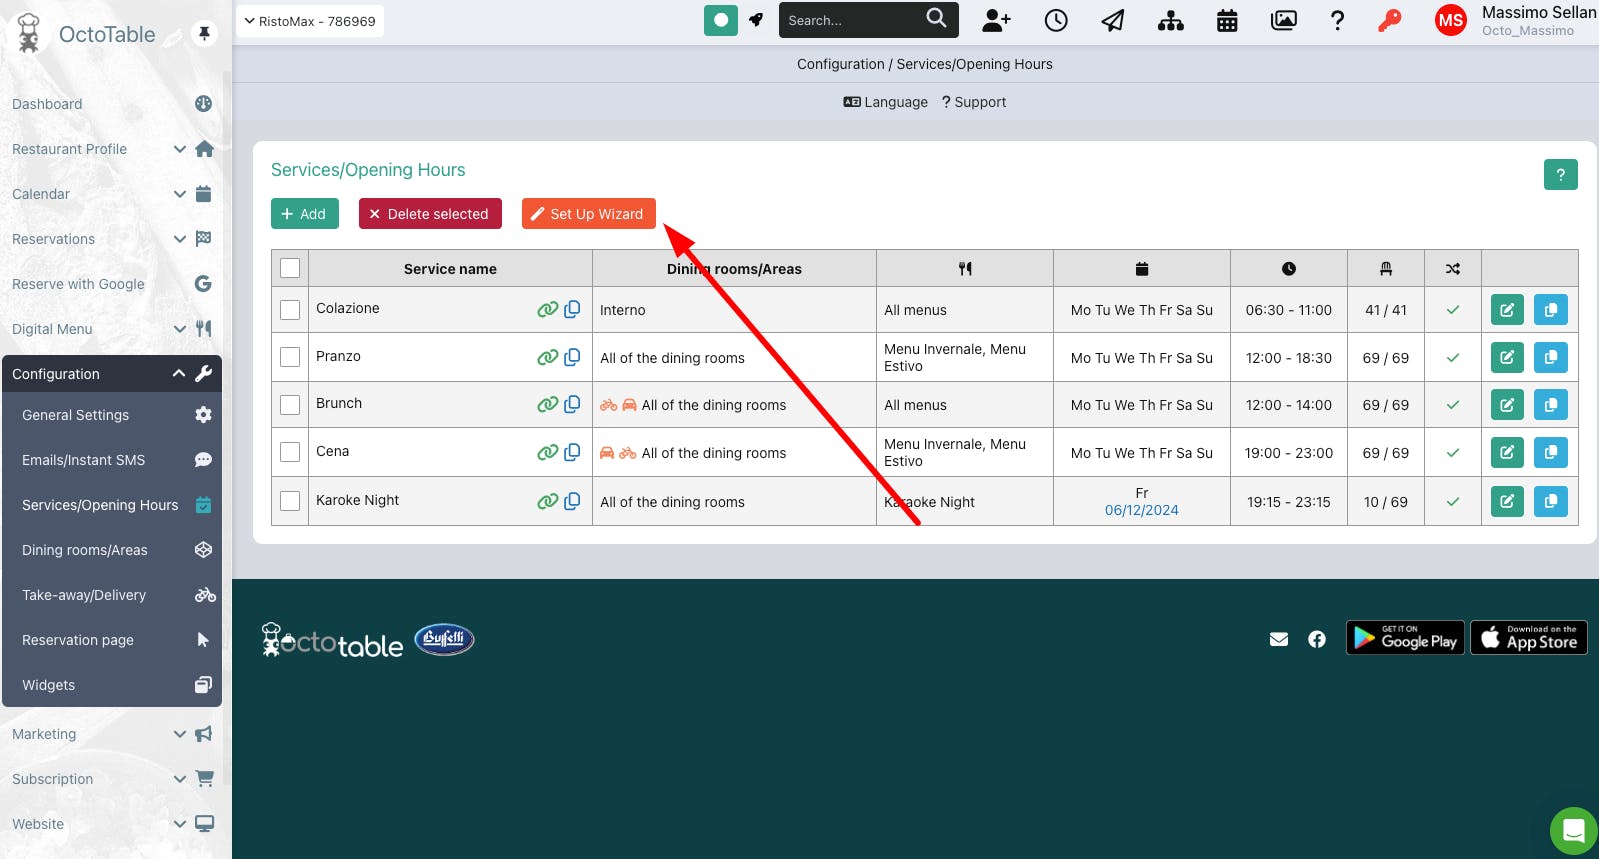Viewport: 1599px width, 859px height.
Task: Open the RistoMax - 786969 restaurant dropdown
Action: 310,21
